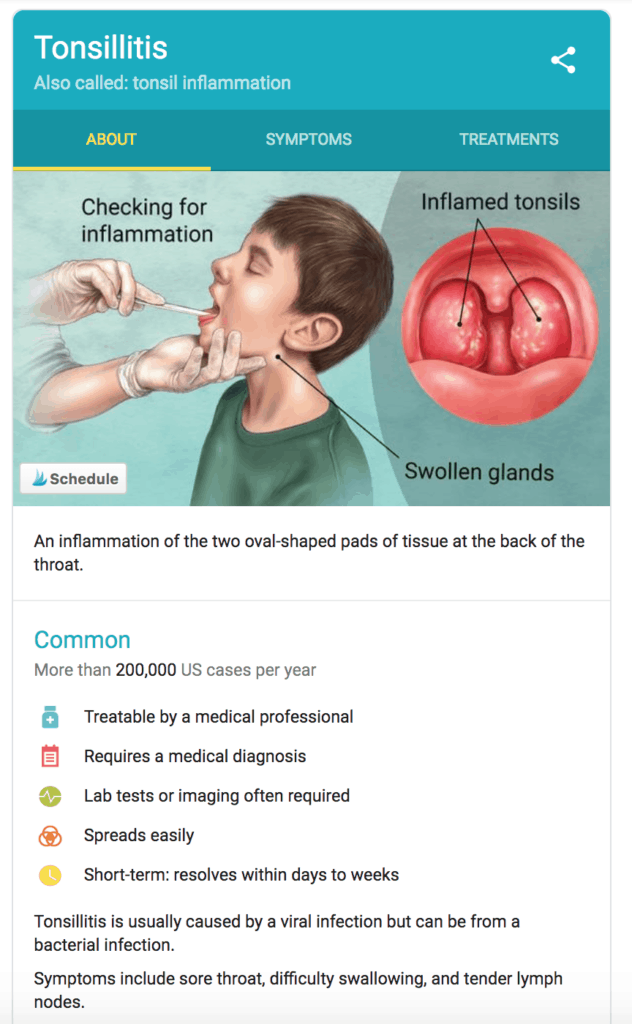The height and width of the screenshot is (1024, 632).
Task: Click the medicine bottle treatable icon
Action: tap(50, 717)
